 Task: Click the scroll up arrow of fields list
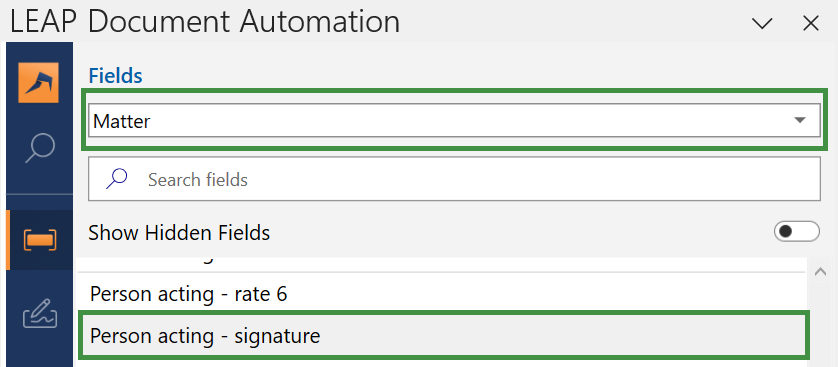820,272
